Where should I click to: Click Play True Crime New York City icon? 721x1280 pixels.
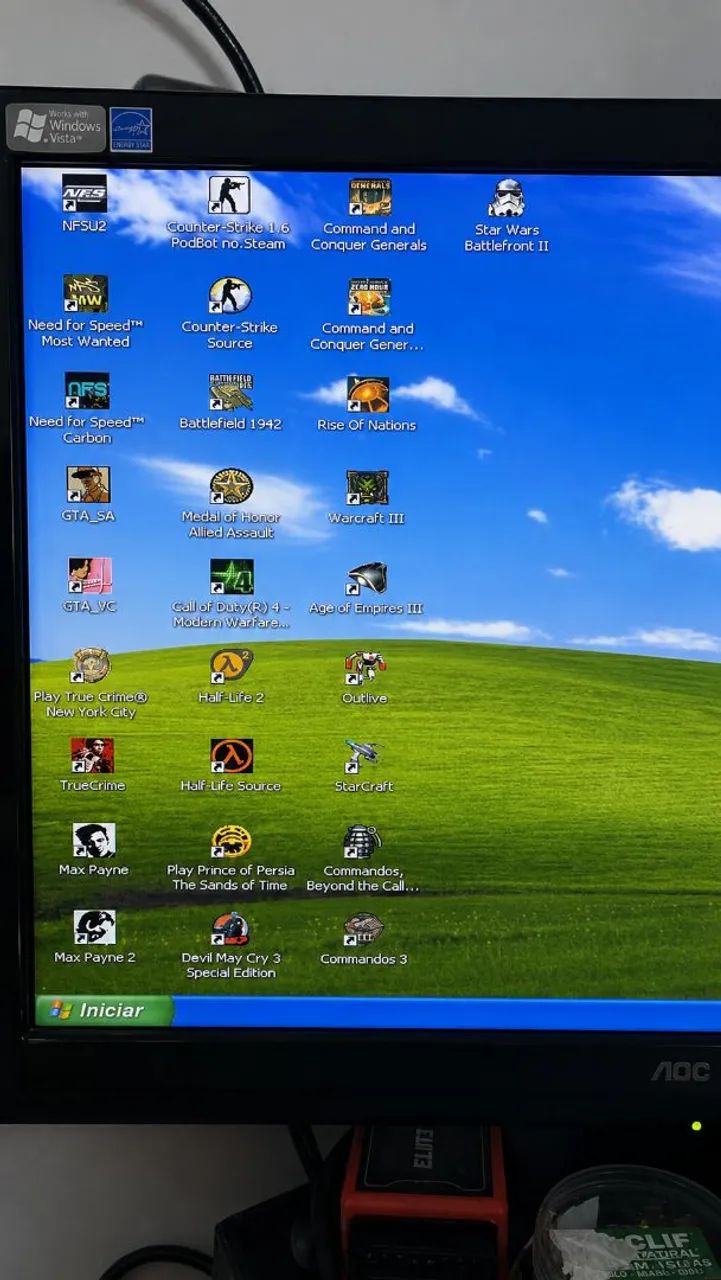[91, 666]
